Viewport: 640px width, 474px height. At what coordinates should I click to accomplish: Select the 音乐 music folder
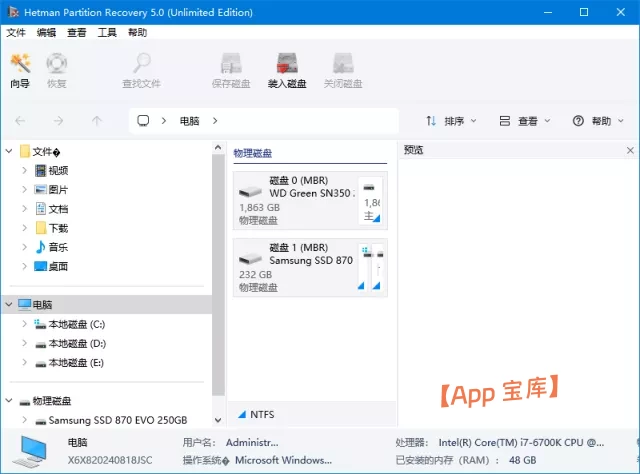tap(51, 247)
